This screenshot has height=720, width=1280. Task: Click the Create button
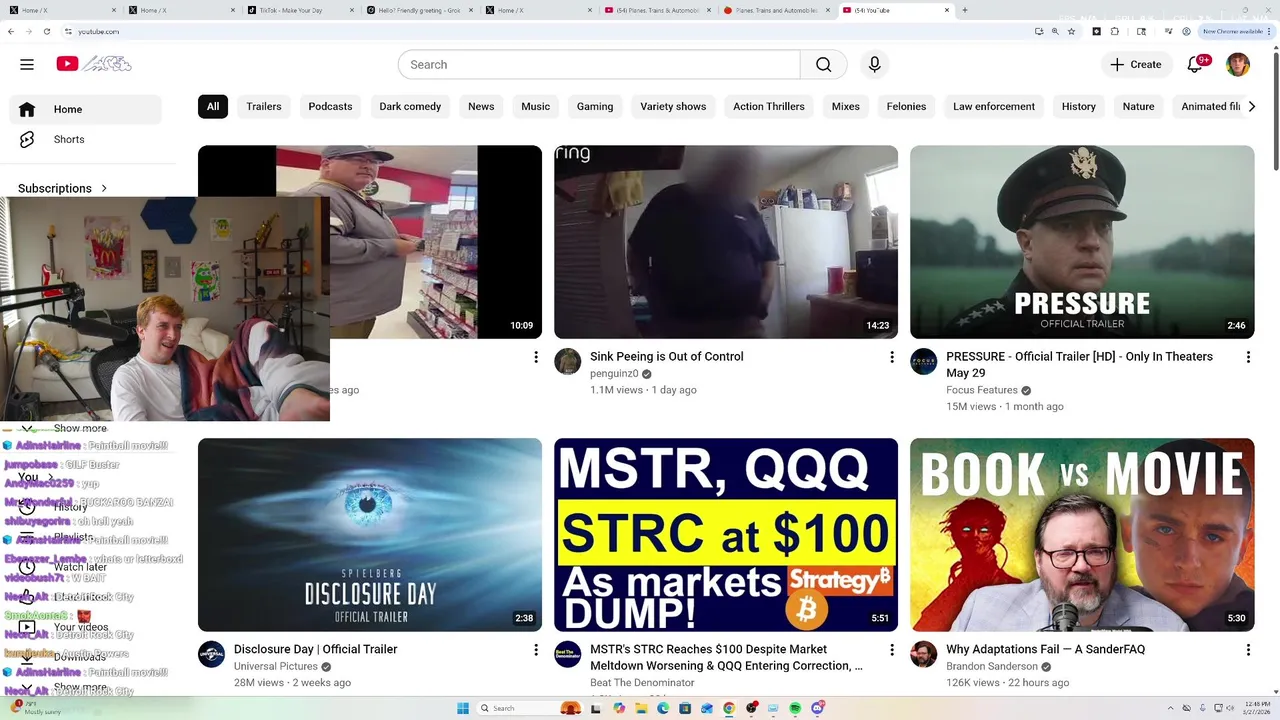(x=1135, y=64)
